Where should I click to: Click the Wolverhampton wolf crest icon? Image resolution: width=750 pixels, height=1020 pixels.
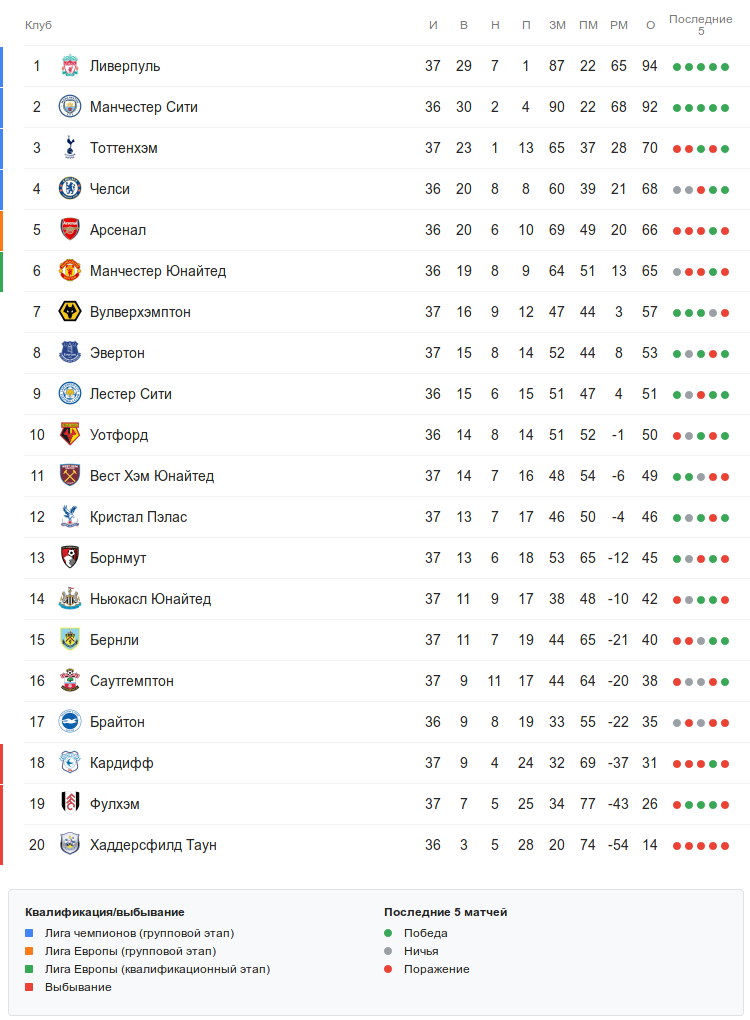point(69,312)
